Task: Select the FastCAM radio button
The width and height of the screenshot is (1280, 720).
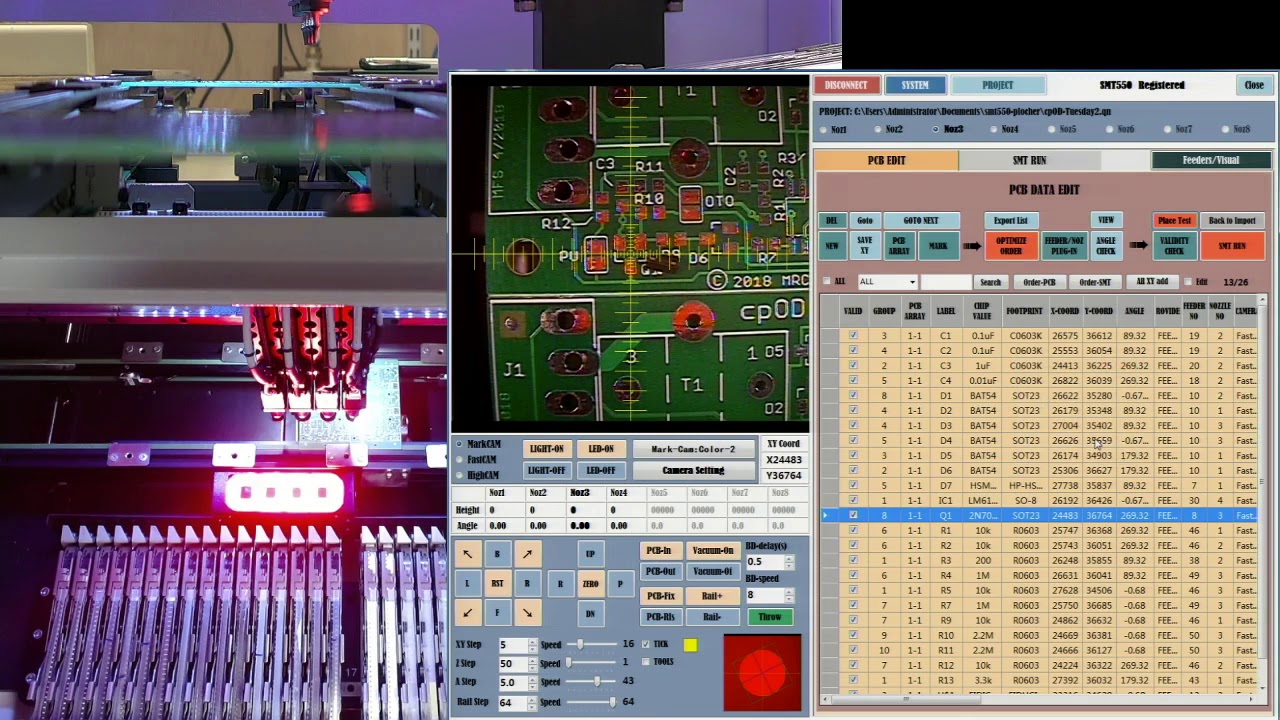Action: 459,460
